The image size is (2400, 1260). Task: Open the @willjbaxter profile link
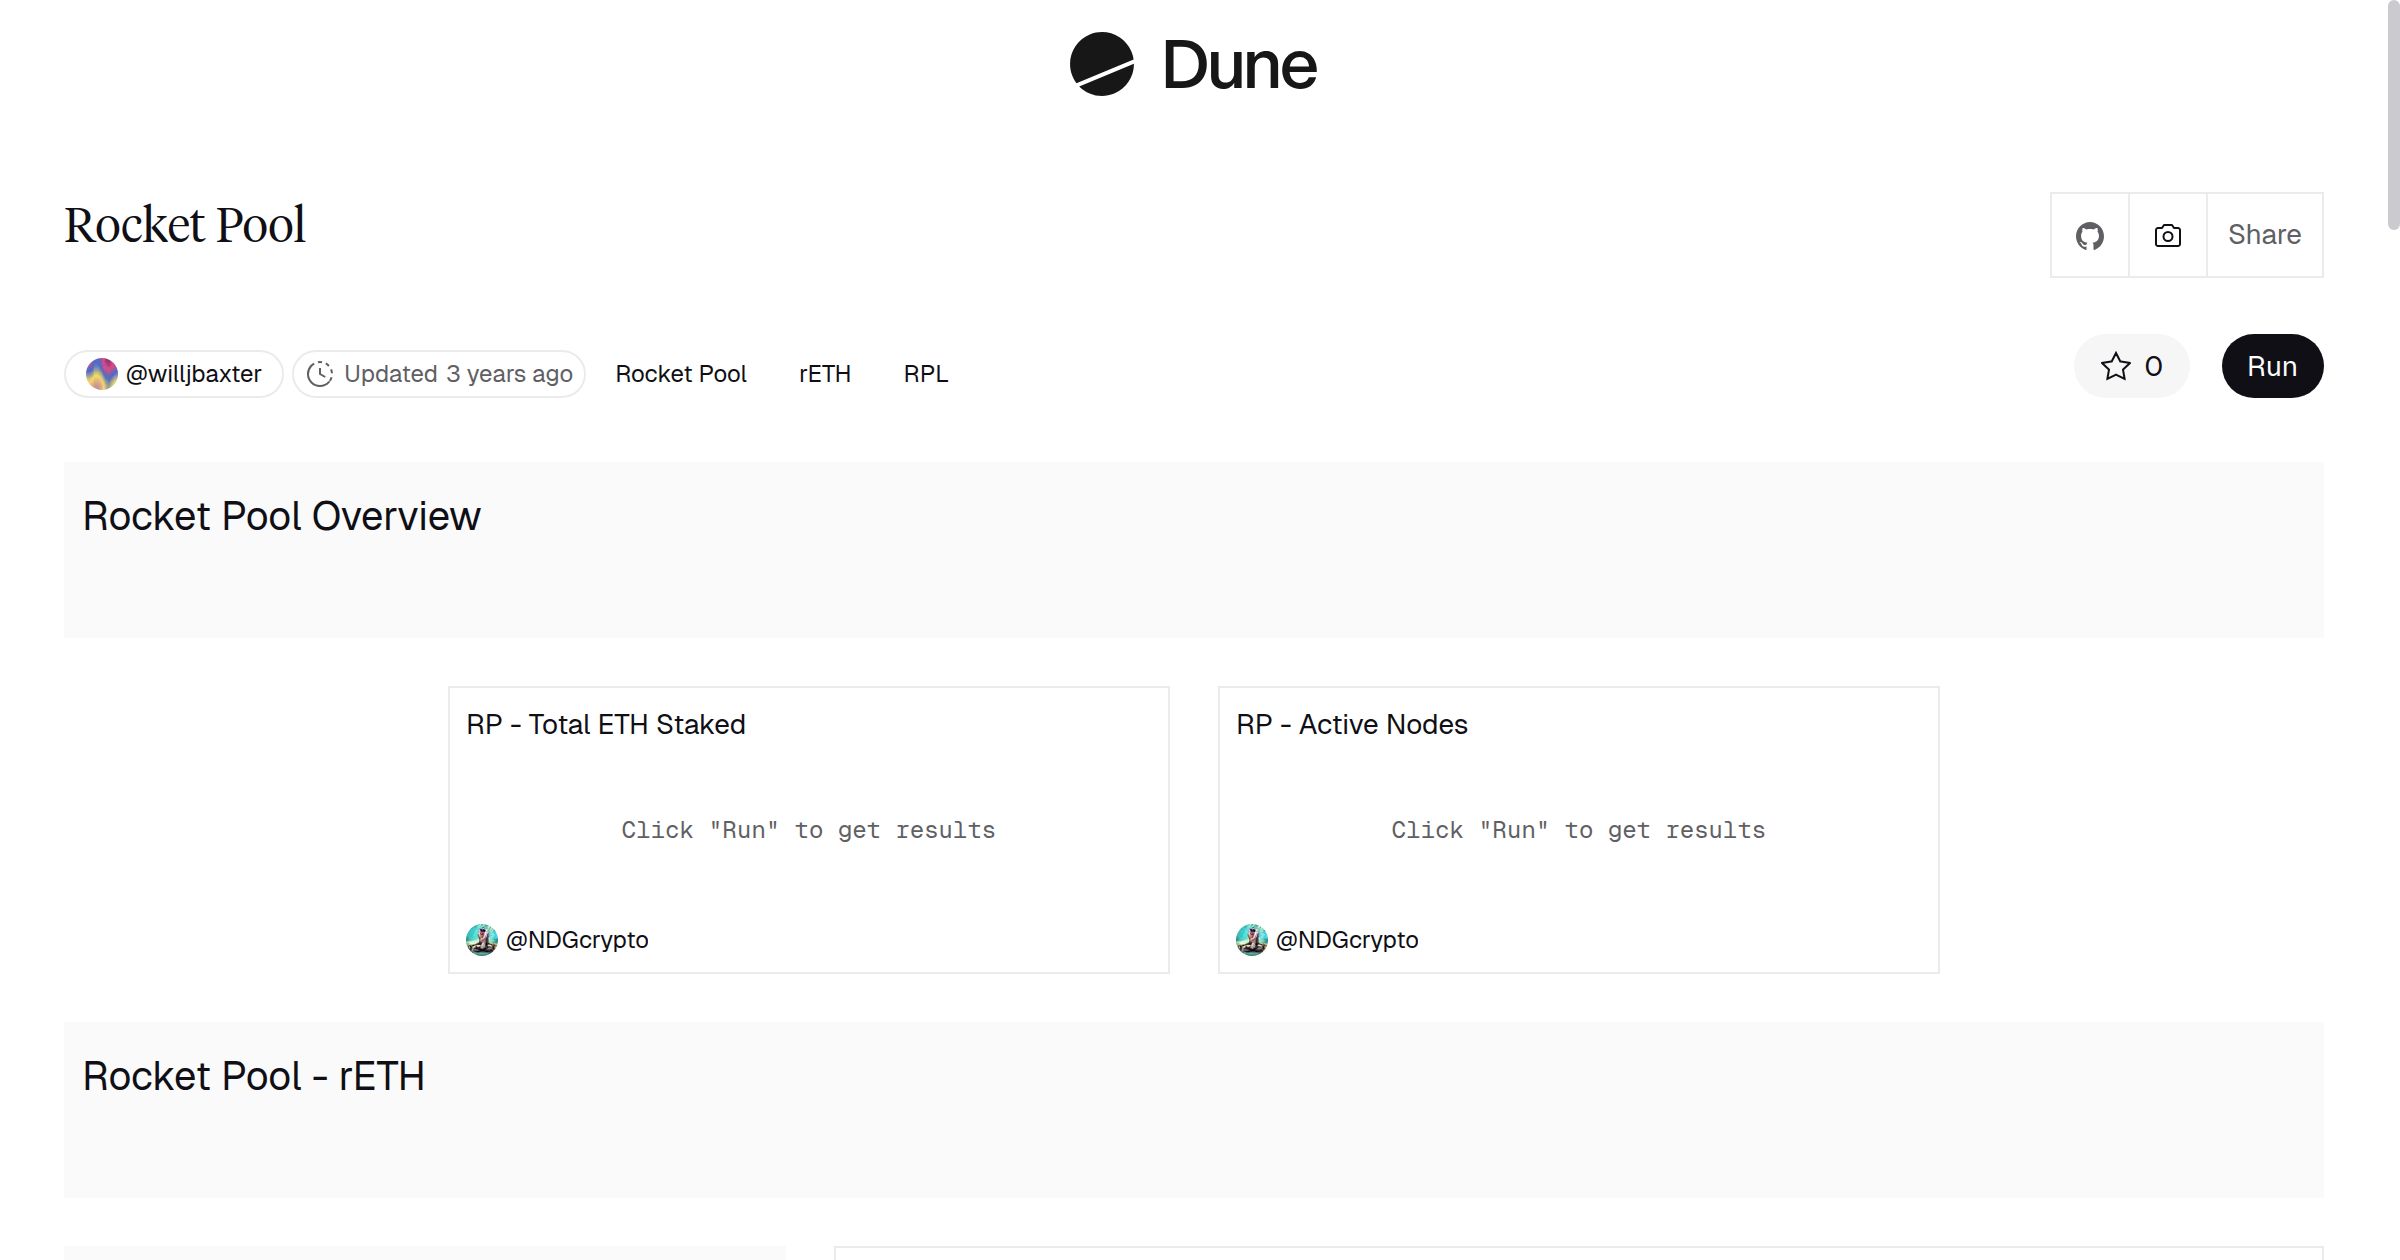point(193,374)
